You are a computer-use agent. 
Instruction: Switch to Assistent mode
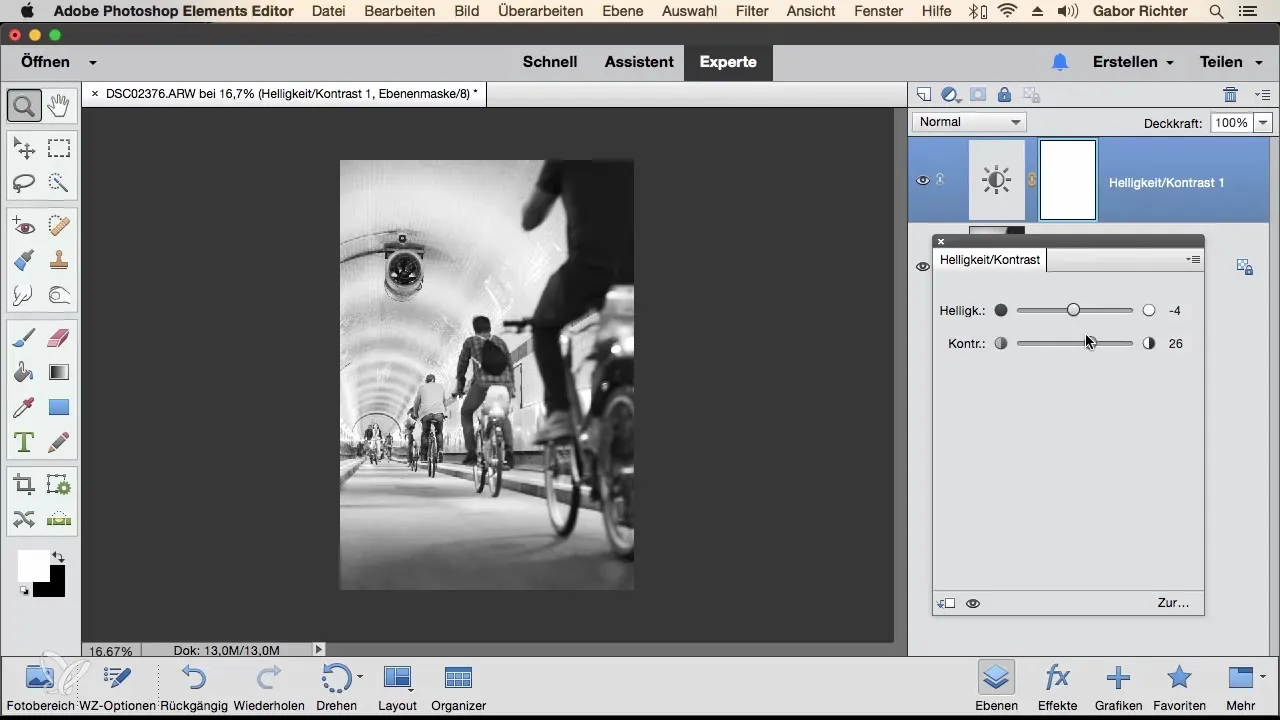[x=639, y=62]
